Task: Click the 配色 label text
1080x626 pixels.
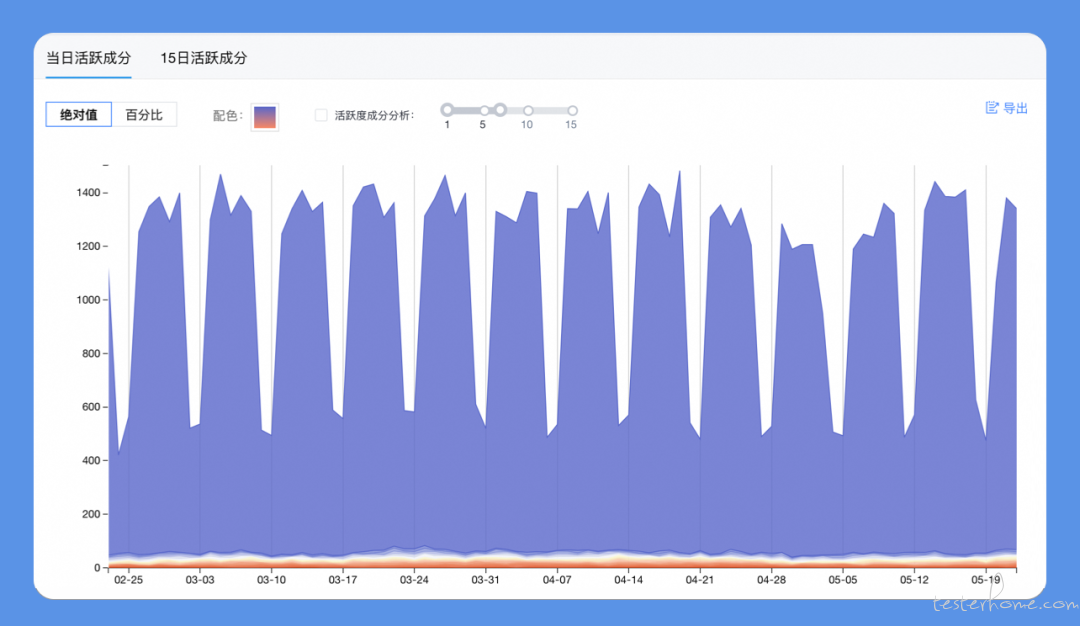Action: pos(228,116)
